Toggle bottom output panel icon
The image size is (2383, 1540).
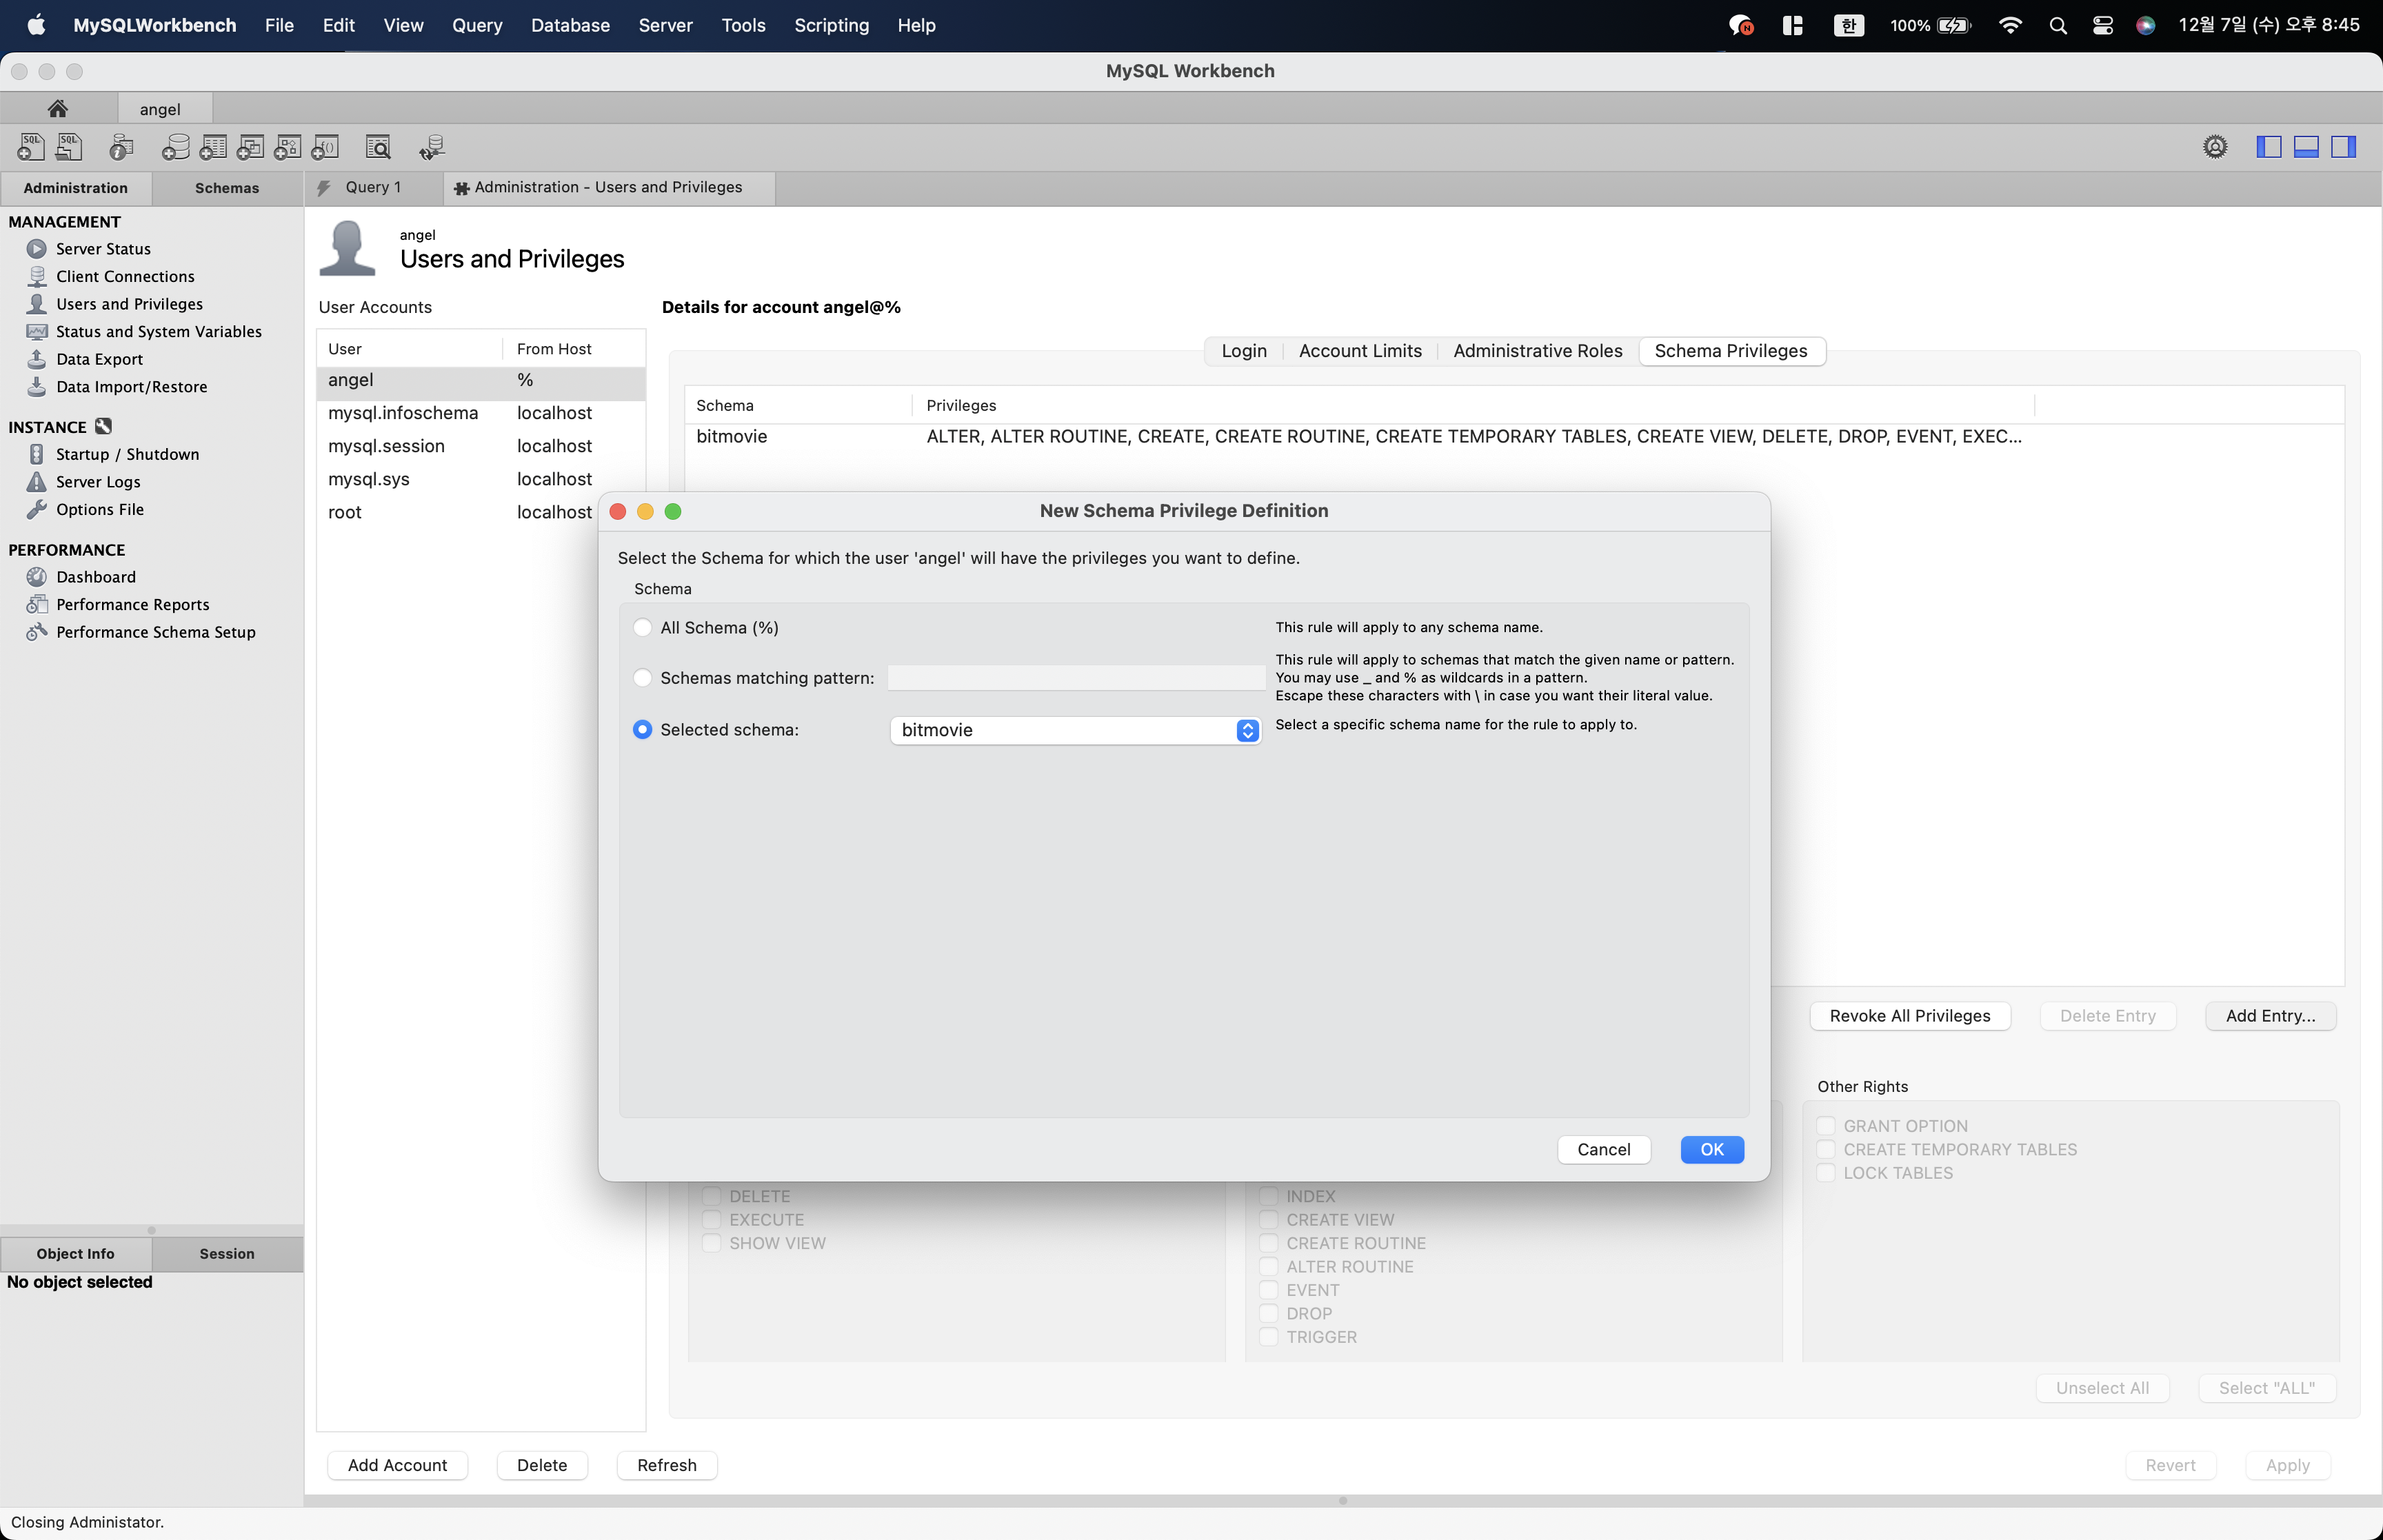click(x=2306, y=147)
